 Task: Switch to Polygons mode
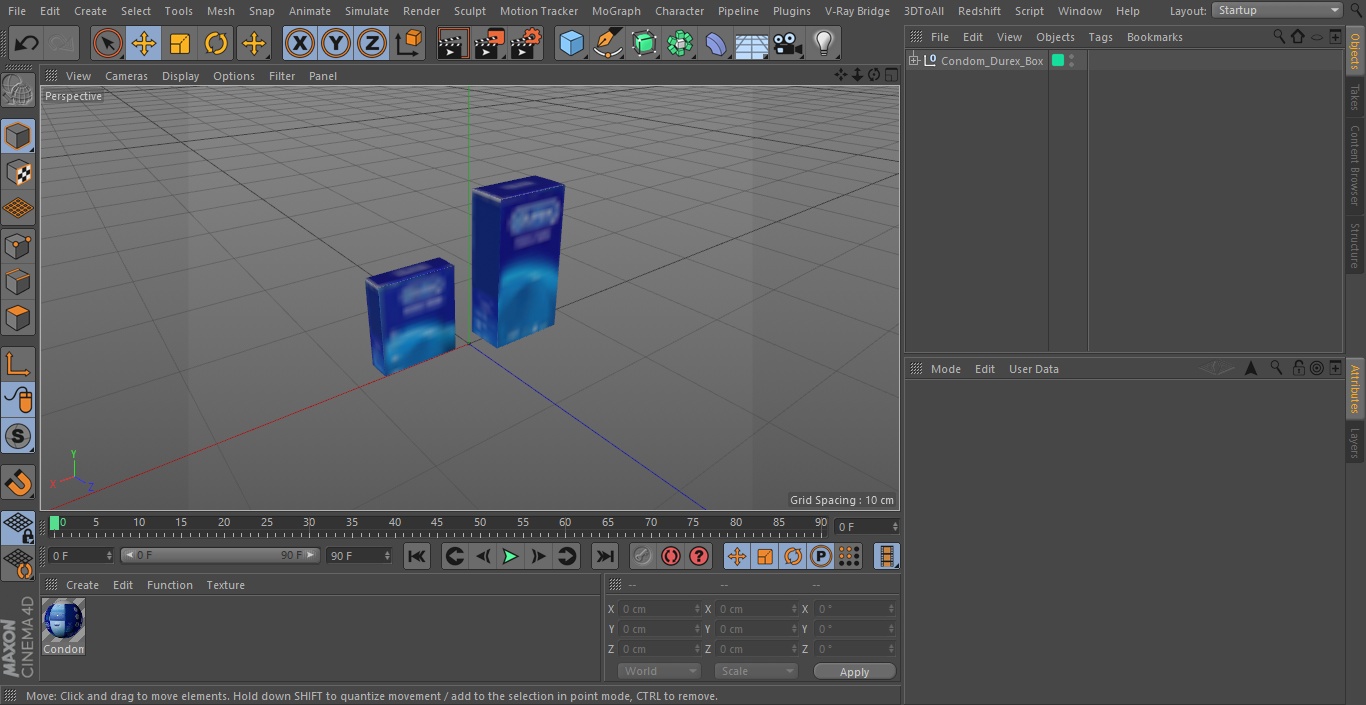(18, 318)
